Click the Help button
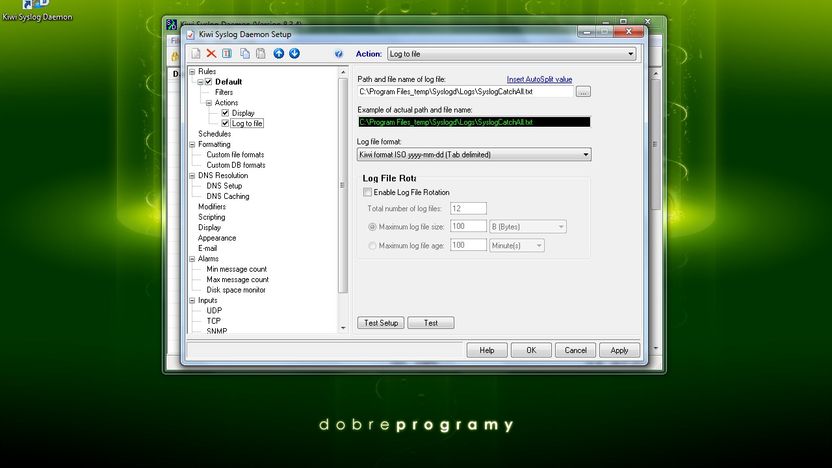Screen dimensions: 832x468 [487, 350]
